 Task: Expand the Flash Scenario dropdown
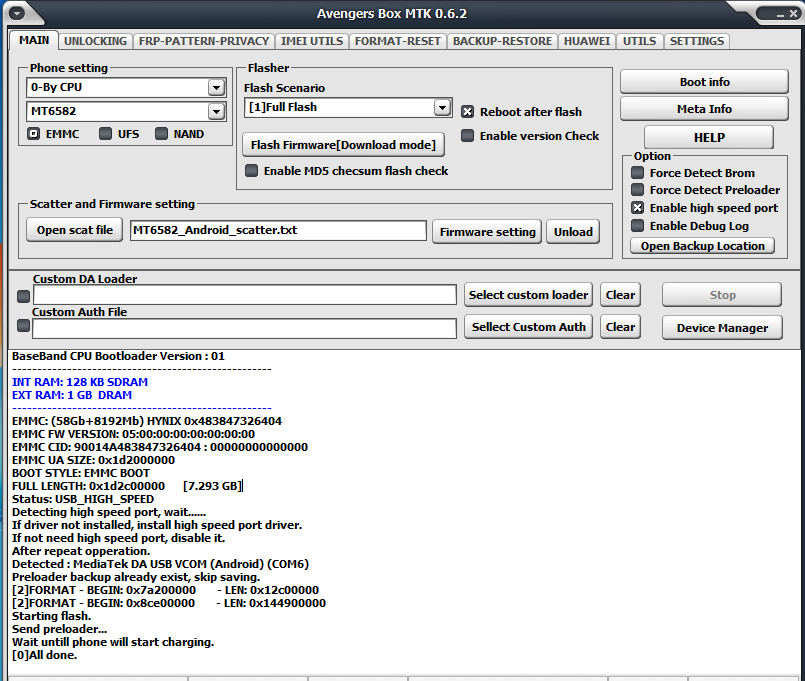pos(442,107)
